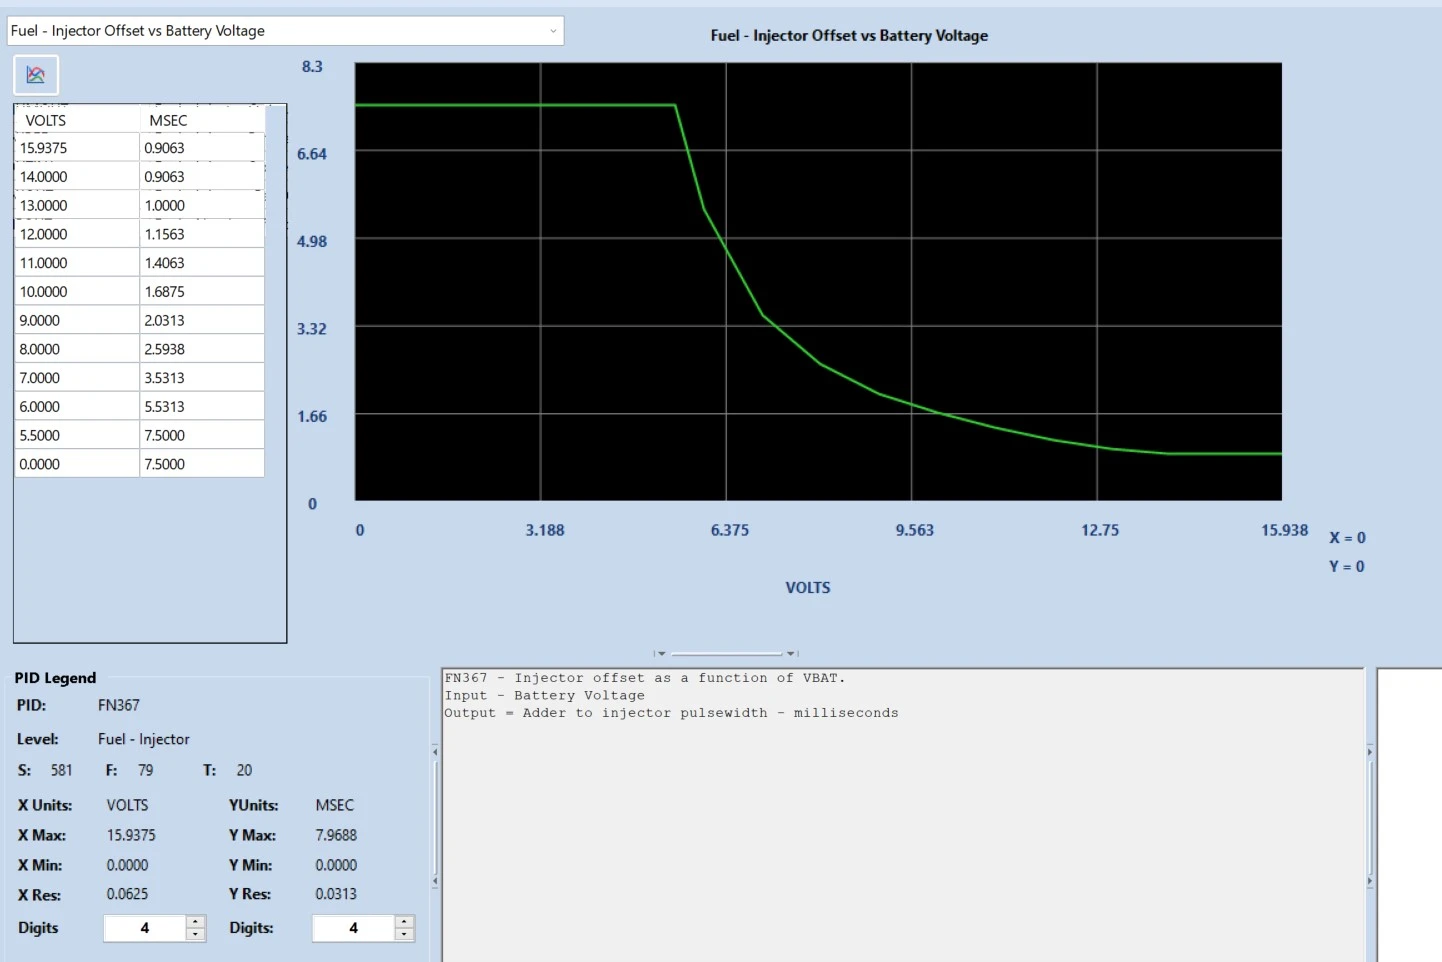
Task: Select the 9.0000 volts cell
Action: 77,321
